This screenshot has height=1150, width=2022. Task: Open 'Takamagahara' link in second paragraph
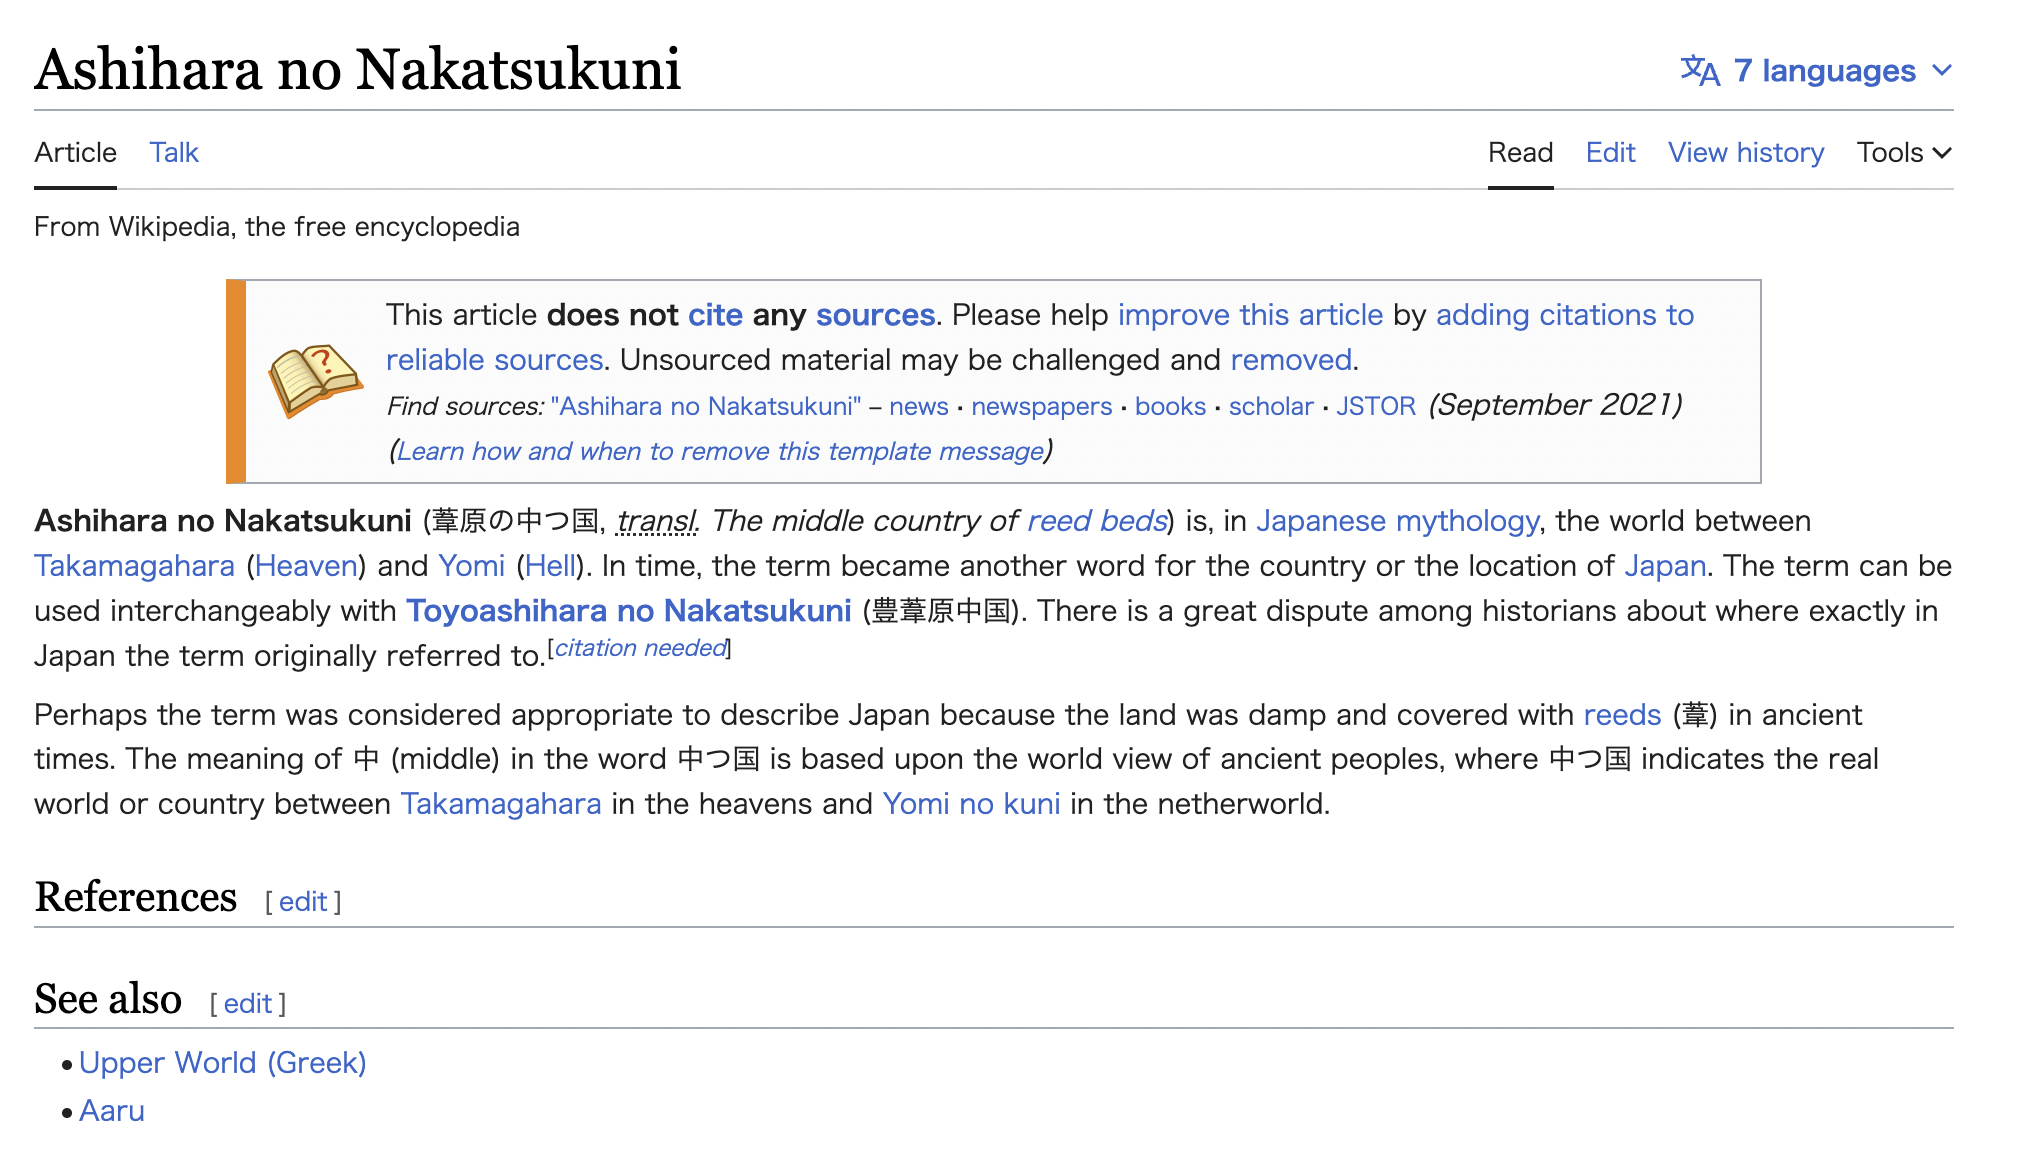click(x=501, y=804)
